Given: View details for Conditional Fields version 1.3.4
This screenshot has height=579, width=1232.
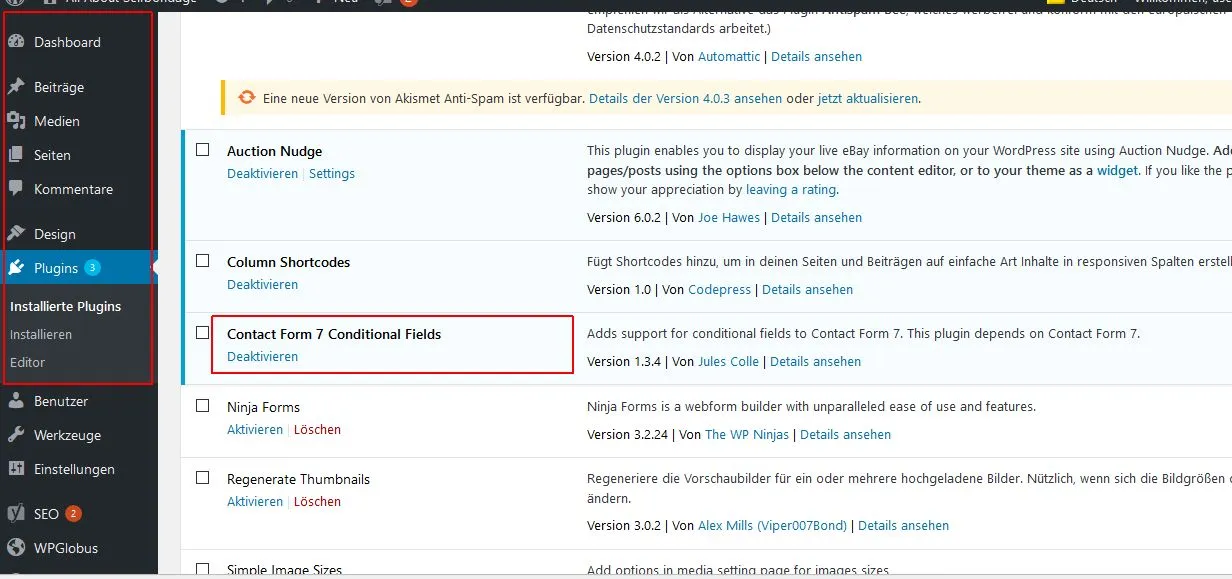Looking at the screenshot, I should (816, 361).
